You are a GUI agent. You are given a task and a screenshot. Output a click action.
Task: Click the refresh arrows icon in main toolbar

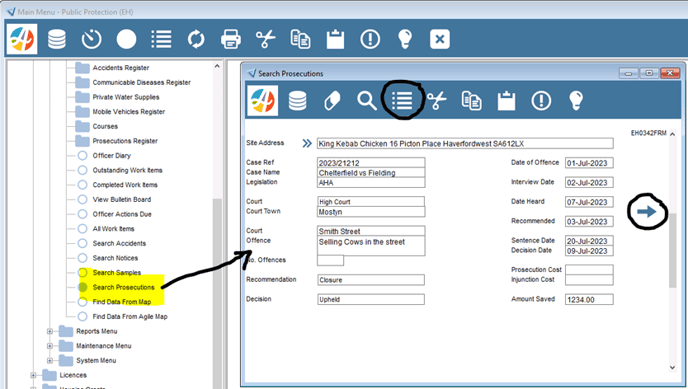coord(196,39)
